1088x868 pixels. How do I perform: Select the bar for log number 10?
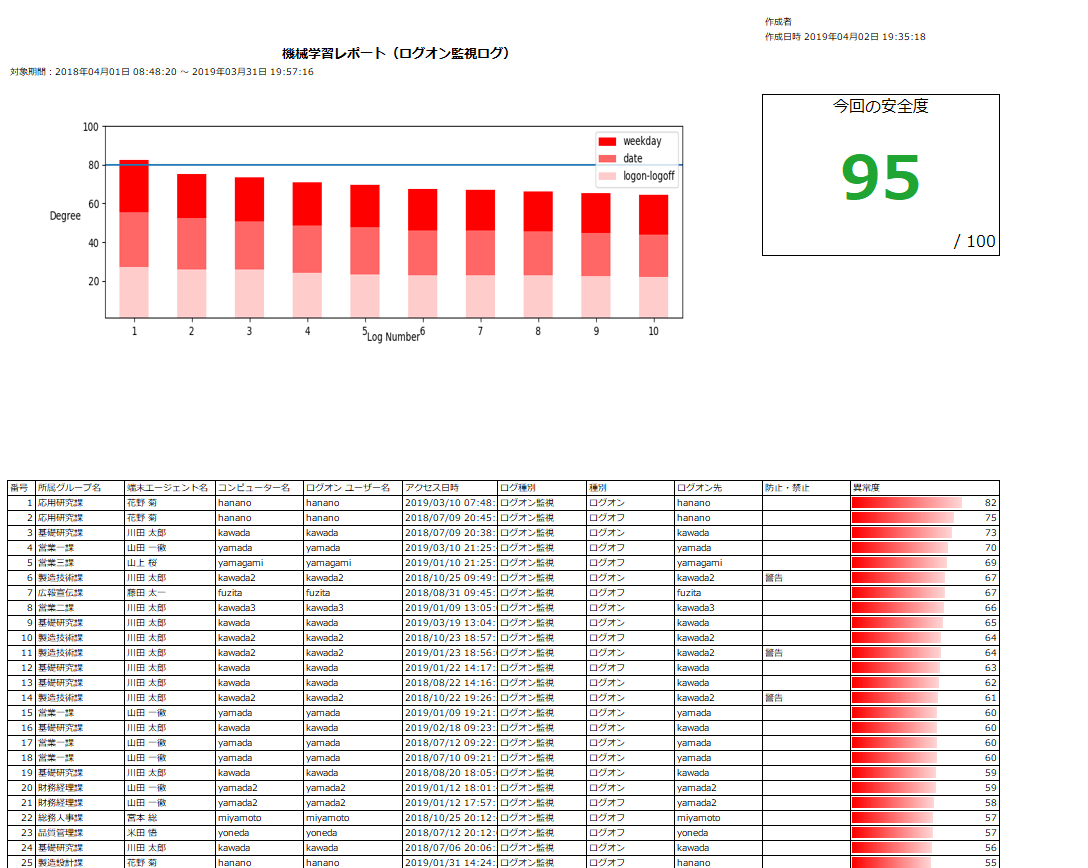653,256
